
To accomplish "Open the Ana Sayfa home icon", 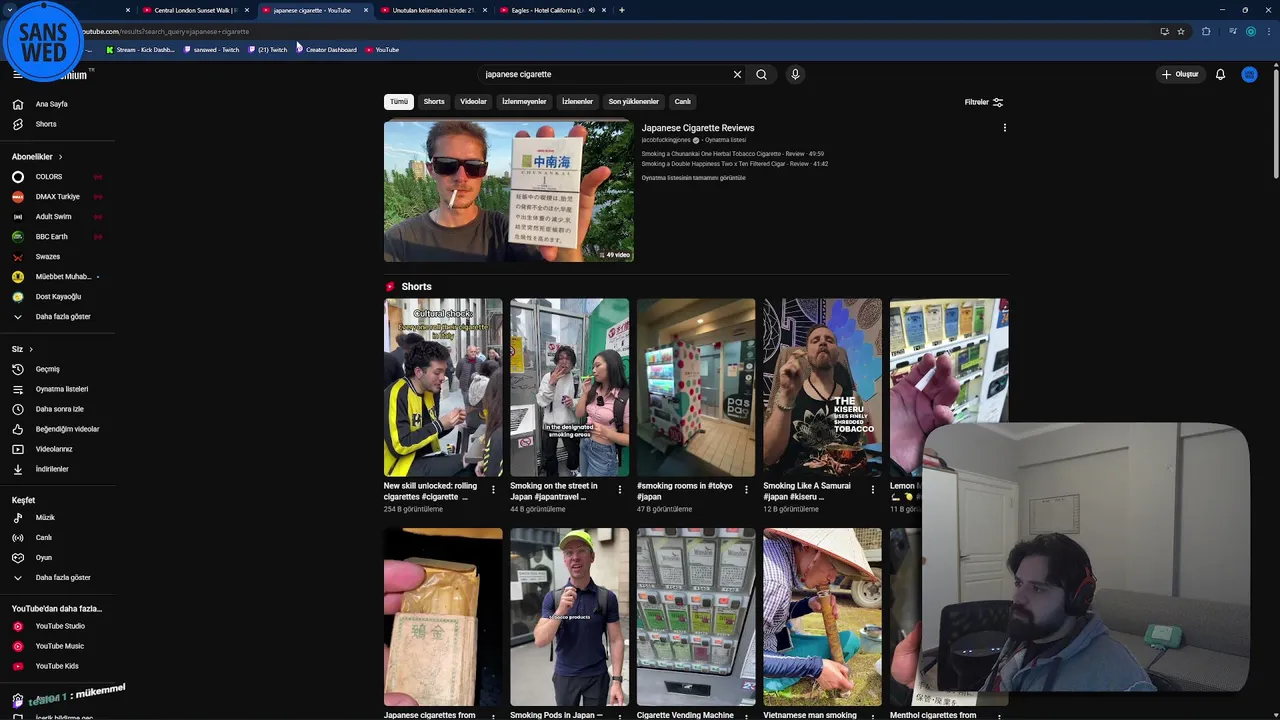I will (x=17, y=104).
